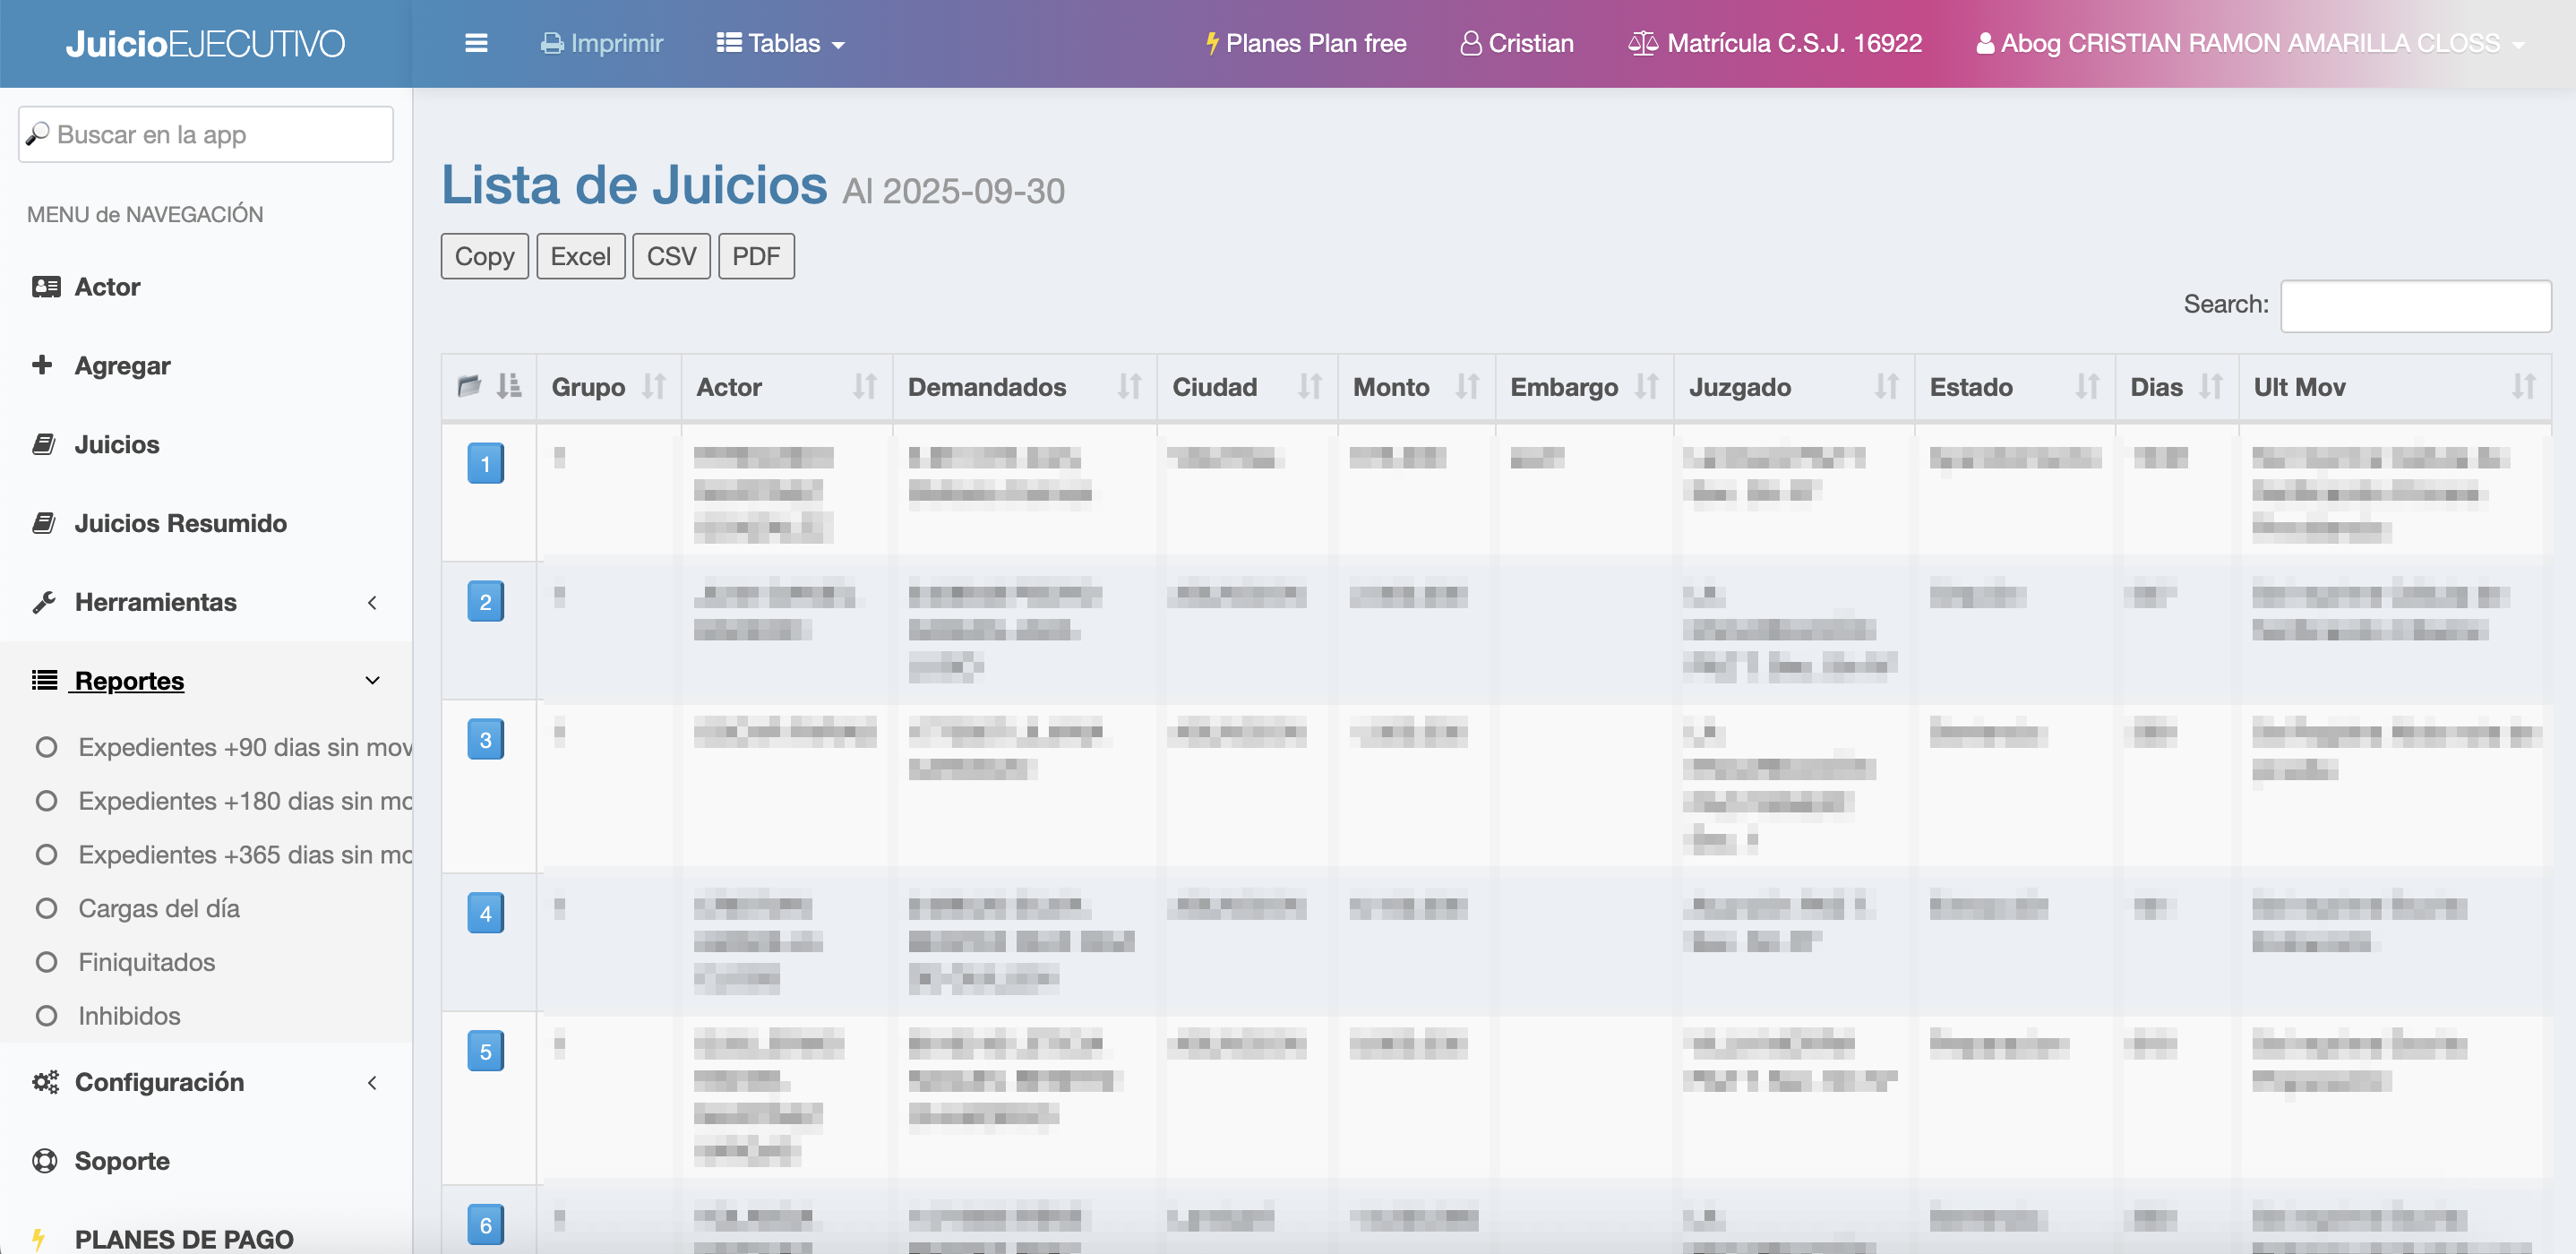
Task: Select the Finiquitados report option
Action: (x=147, y=962)
